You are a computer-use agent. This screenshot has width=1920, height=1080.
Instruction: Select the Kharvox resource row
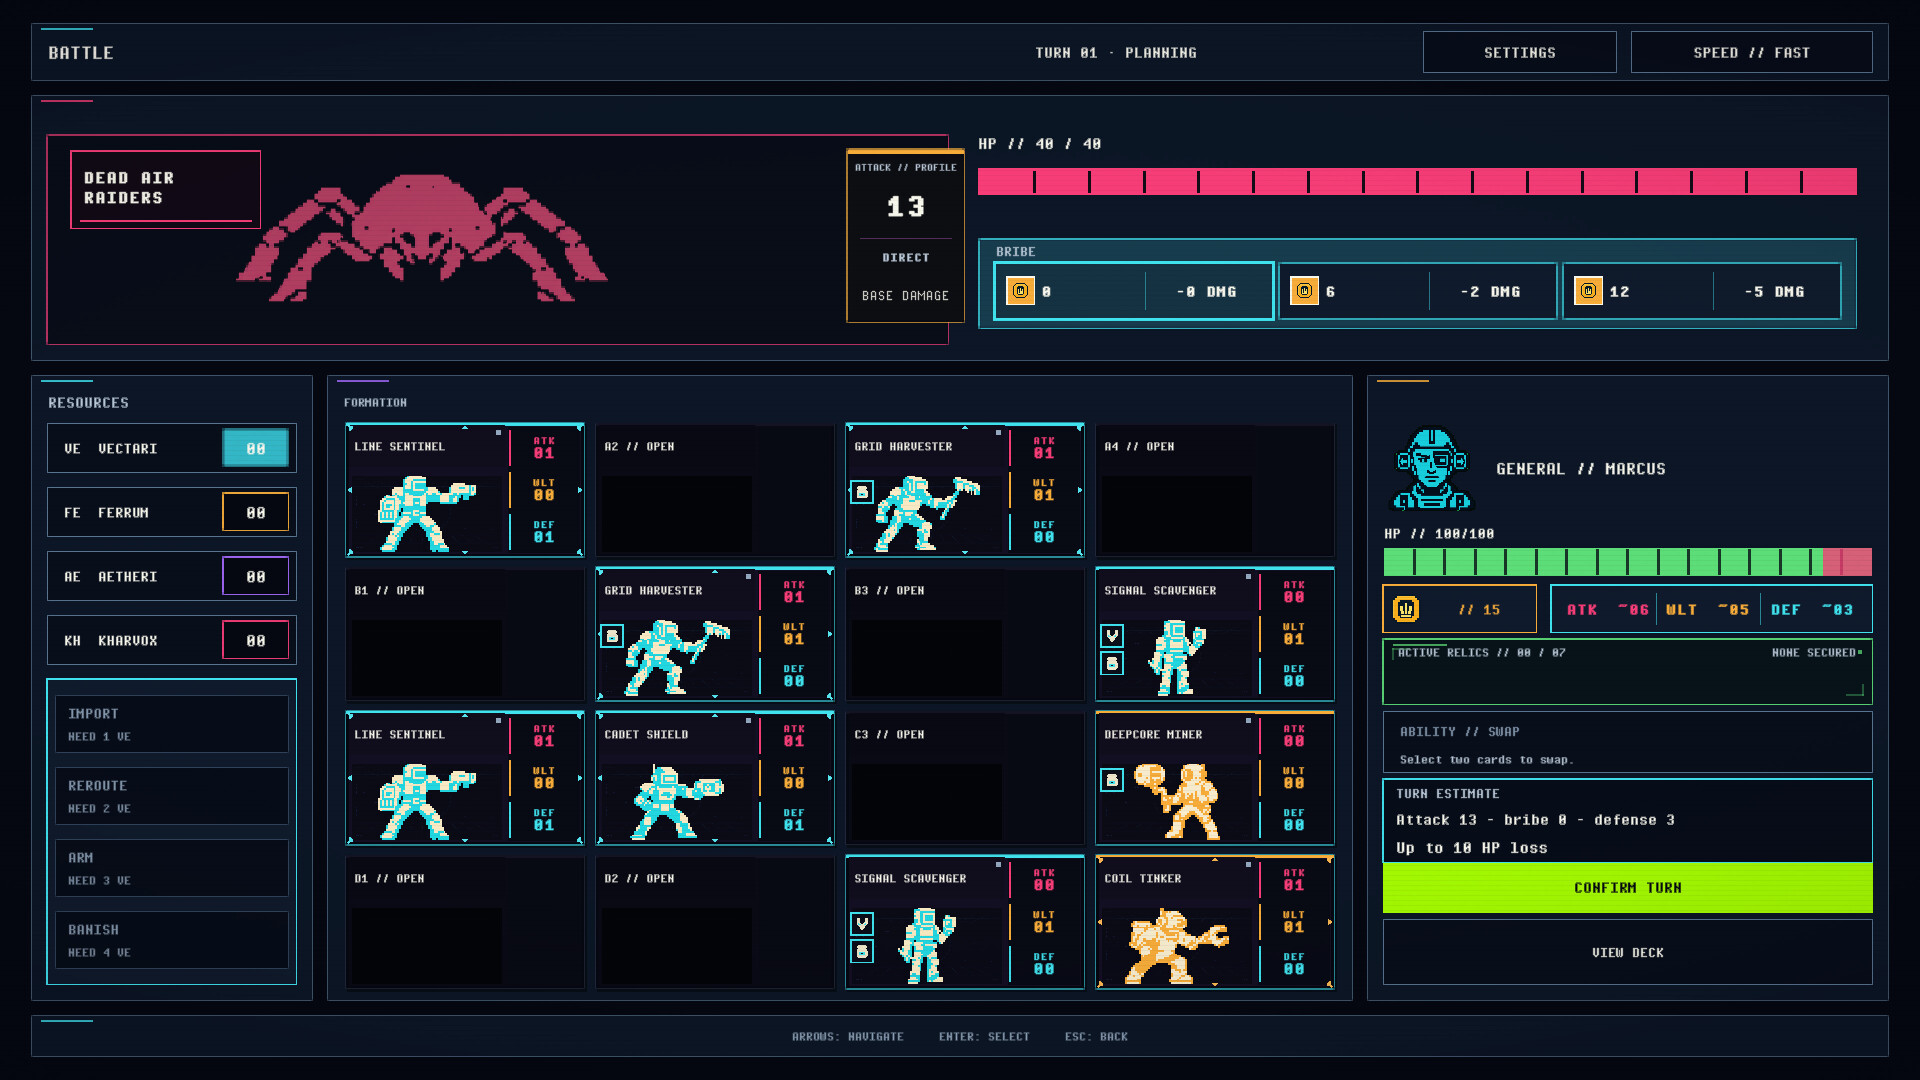[172, 640]
